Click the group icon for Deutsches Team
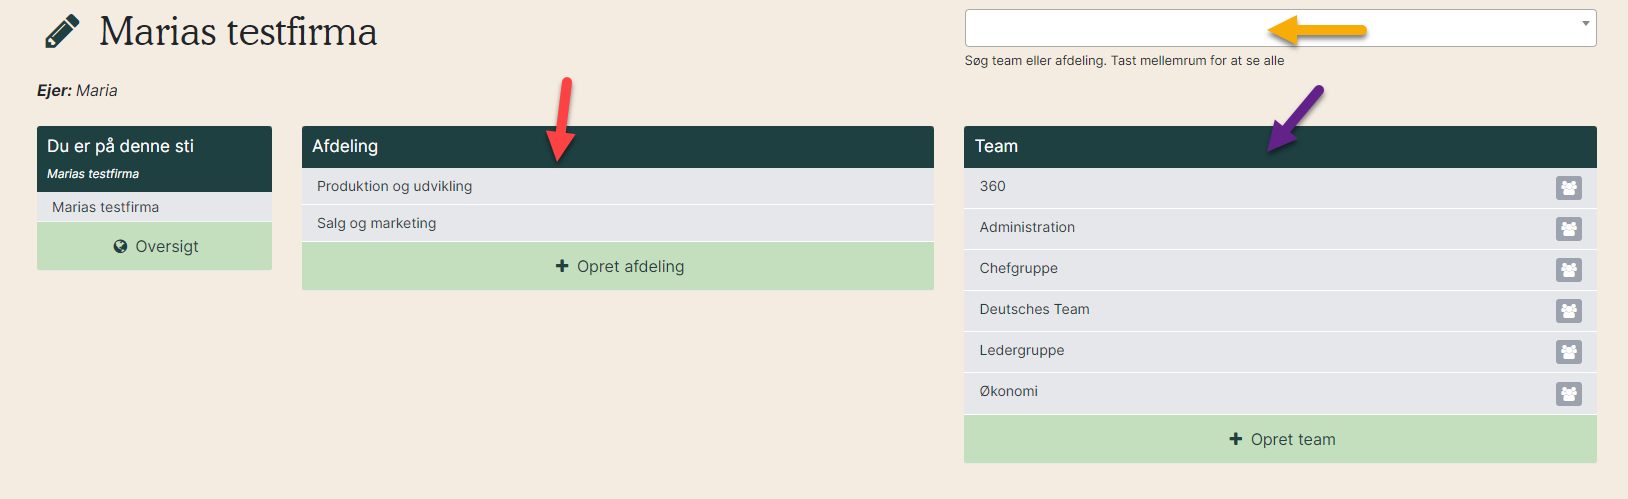The image size is (1628, 499). click(1568, 311)
